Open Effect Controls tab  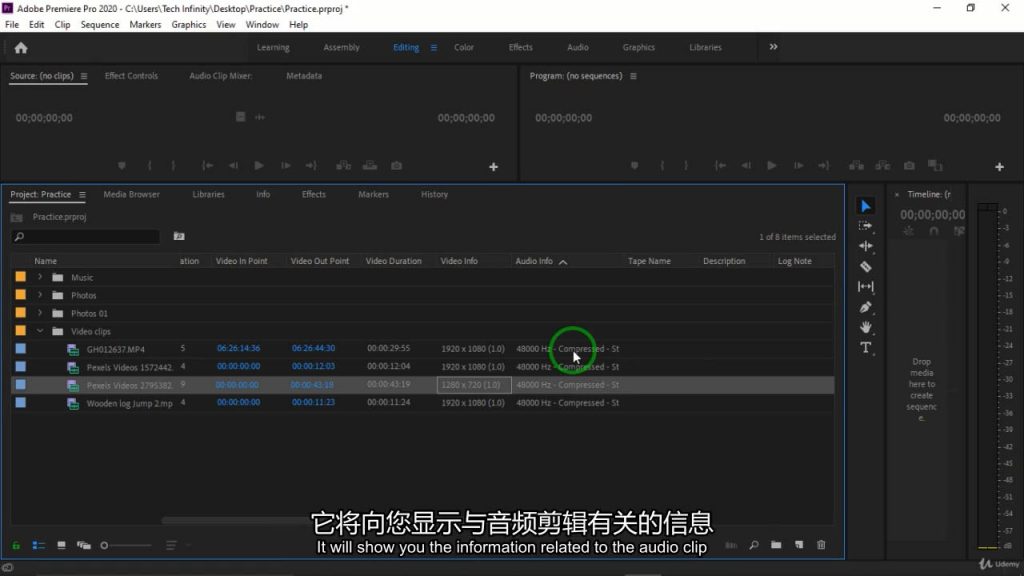[x=131, y=76]
